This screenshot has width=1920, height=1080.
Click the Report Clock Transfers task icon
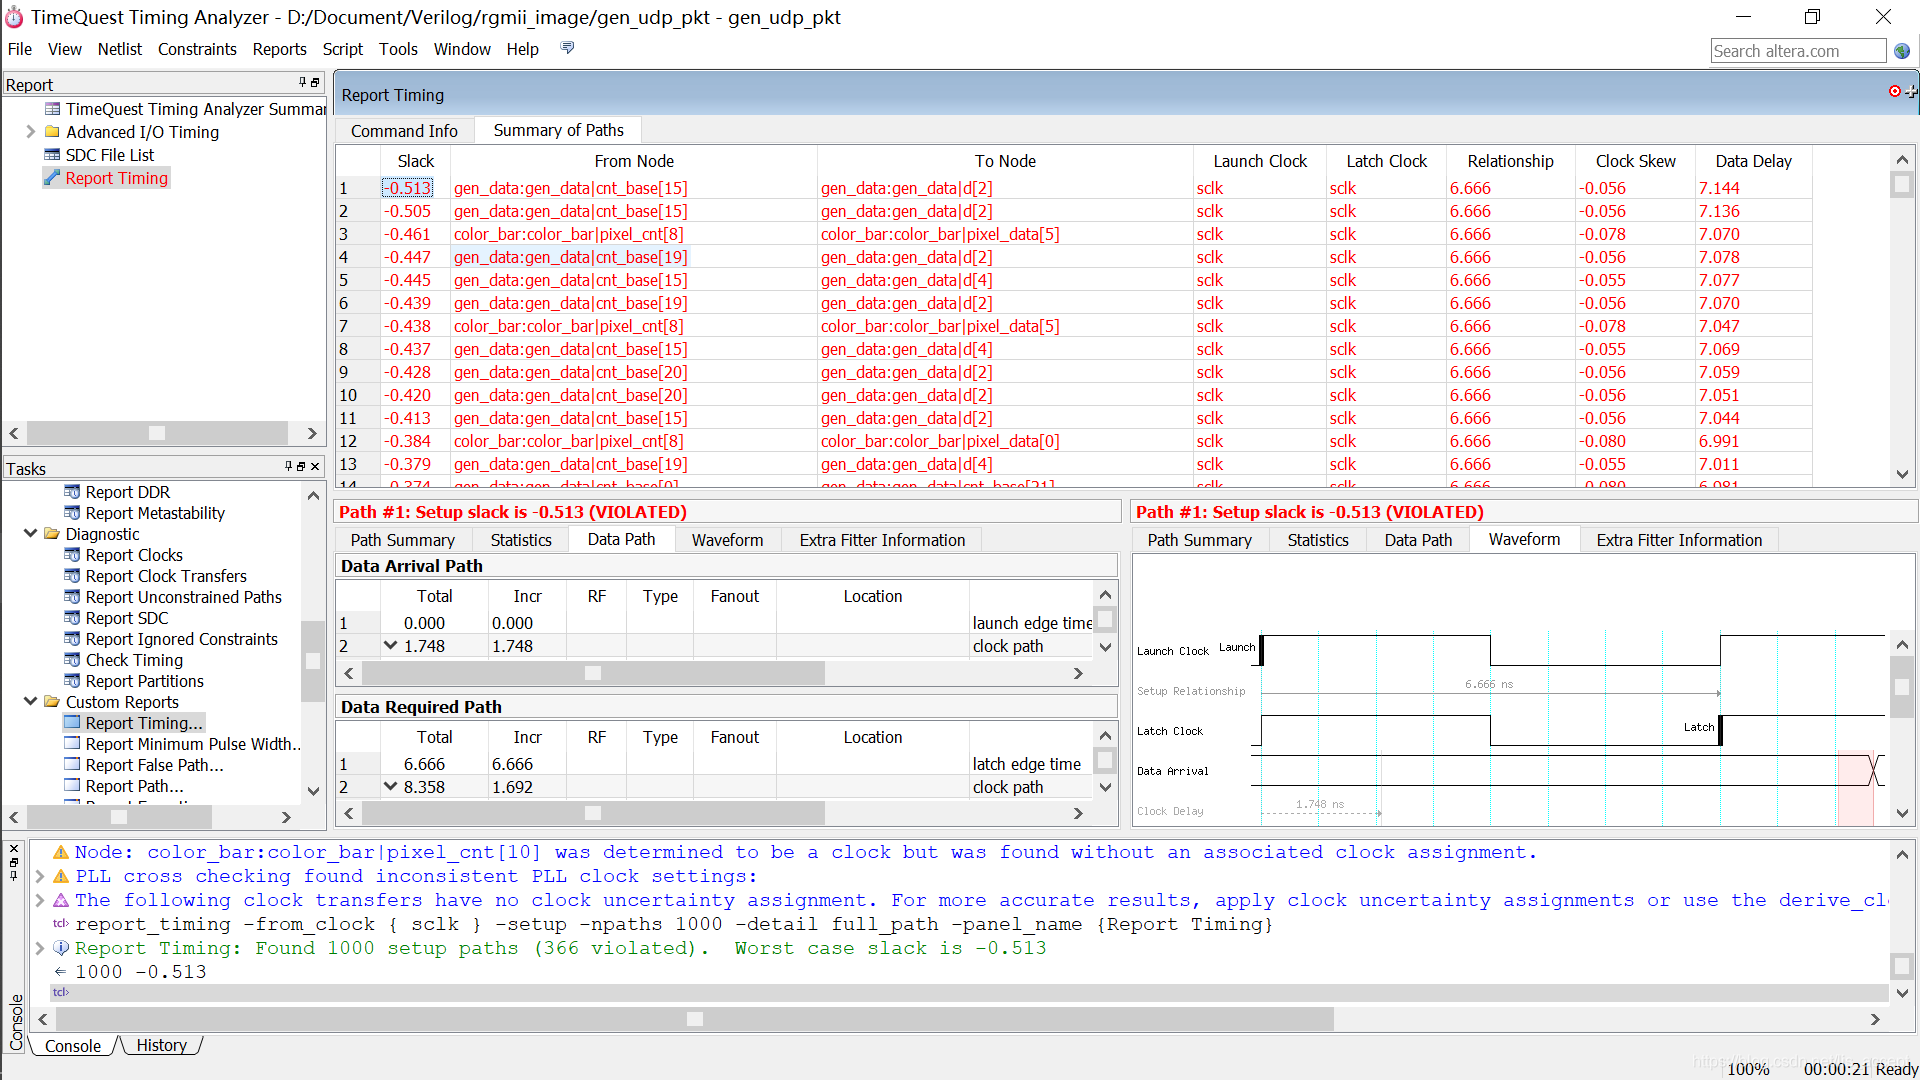click(x=72, y=576)
